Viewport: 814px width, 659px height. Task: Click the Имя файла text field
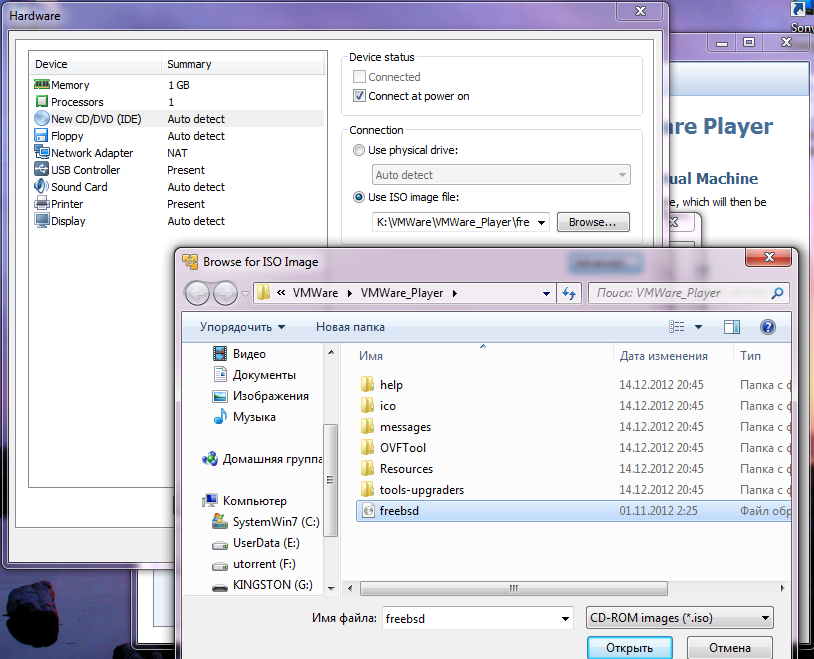click(470, 618)
